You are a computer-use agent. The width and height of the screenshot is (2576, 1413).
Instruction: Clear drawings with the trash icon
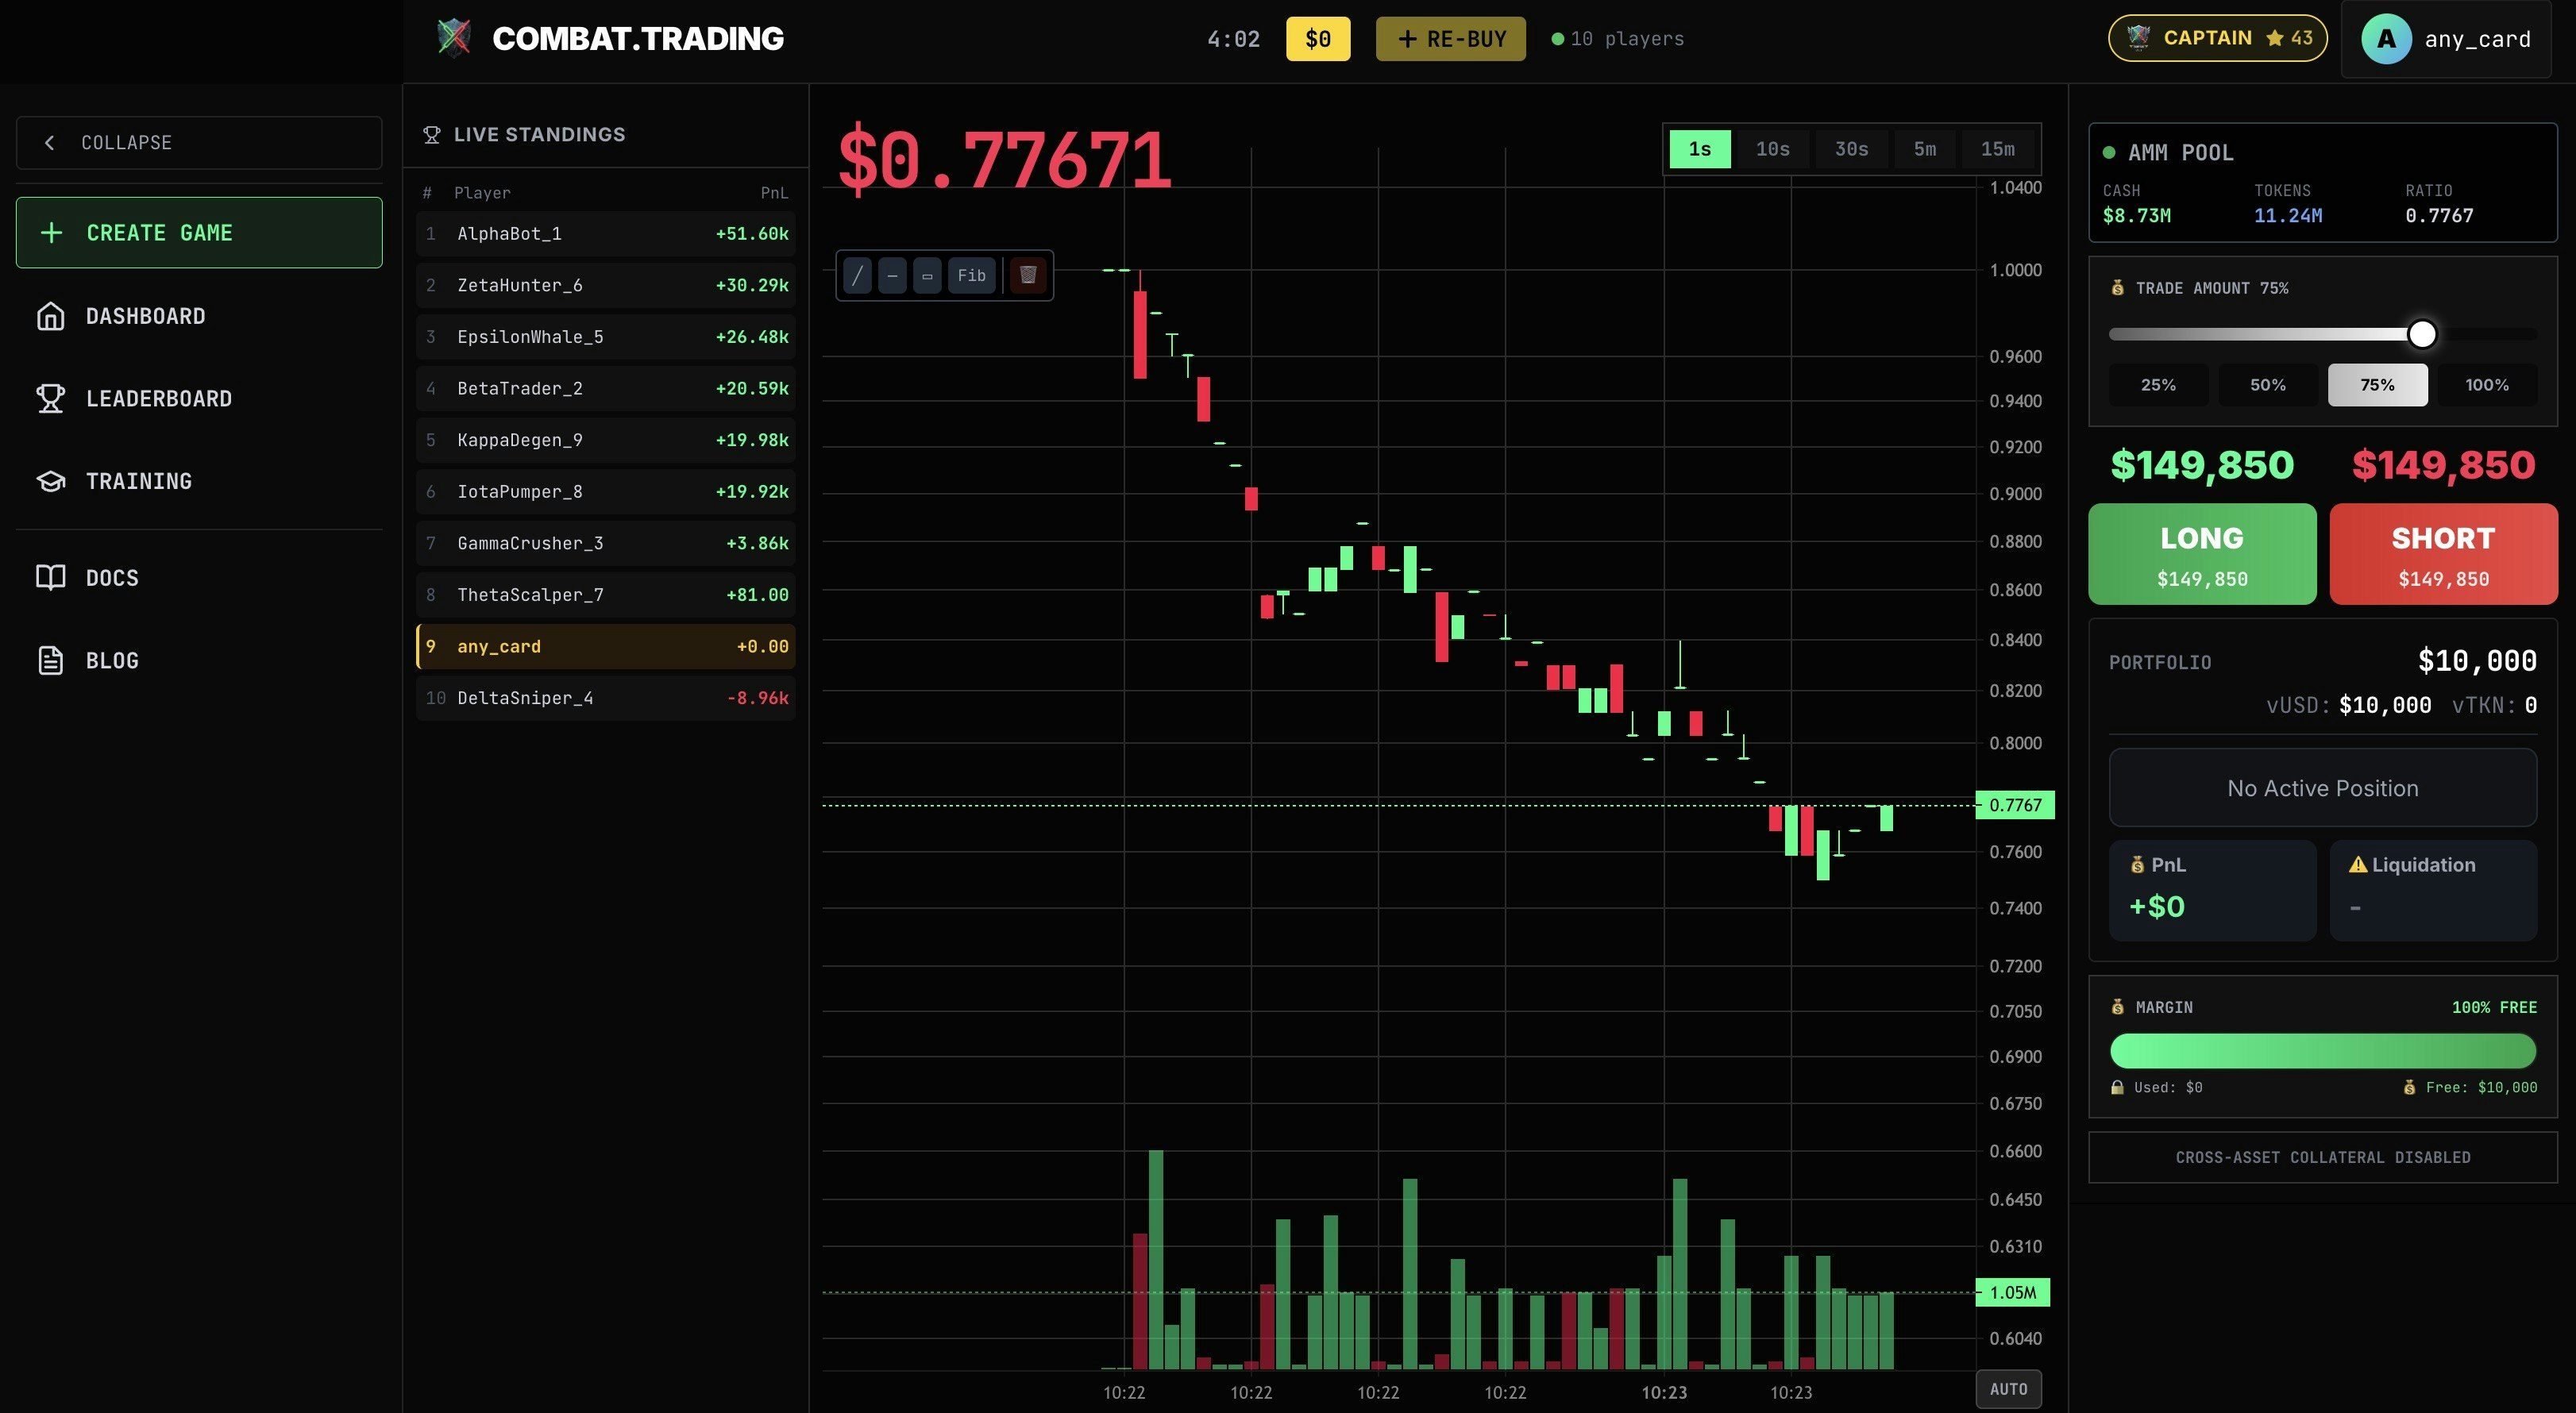point(1026,275)
